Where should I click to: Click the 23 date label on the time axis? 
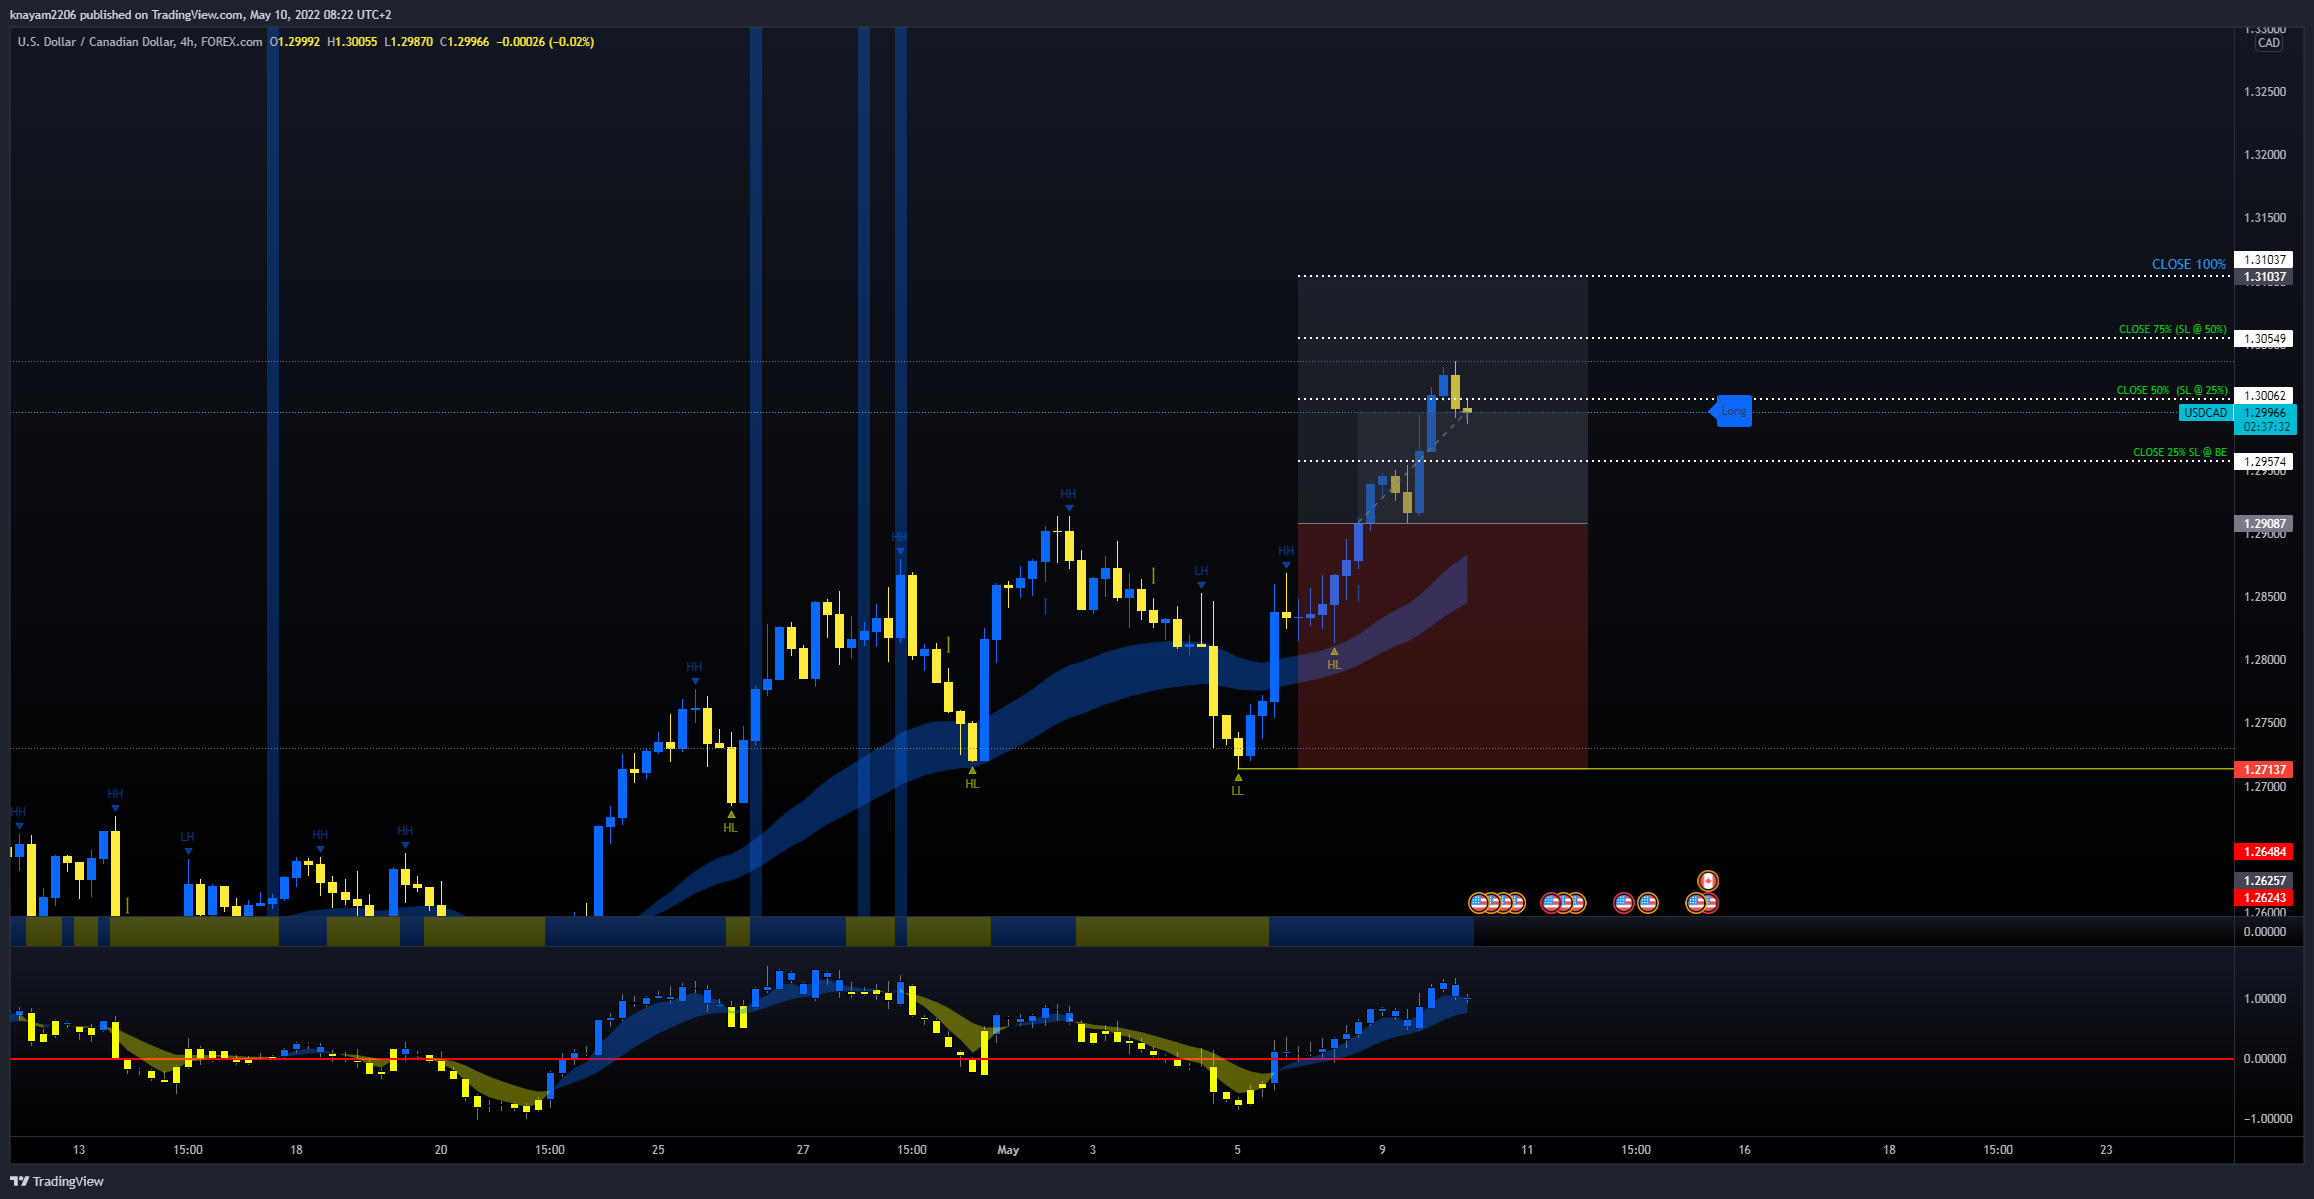[x=2106, y=1150]
